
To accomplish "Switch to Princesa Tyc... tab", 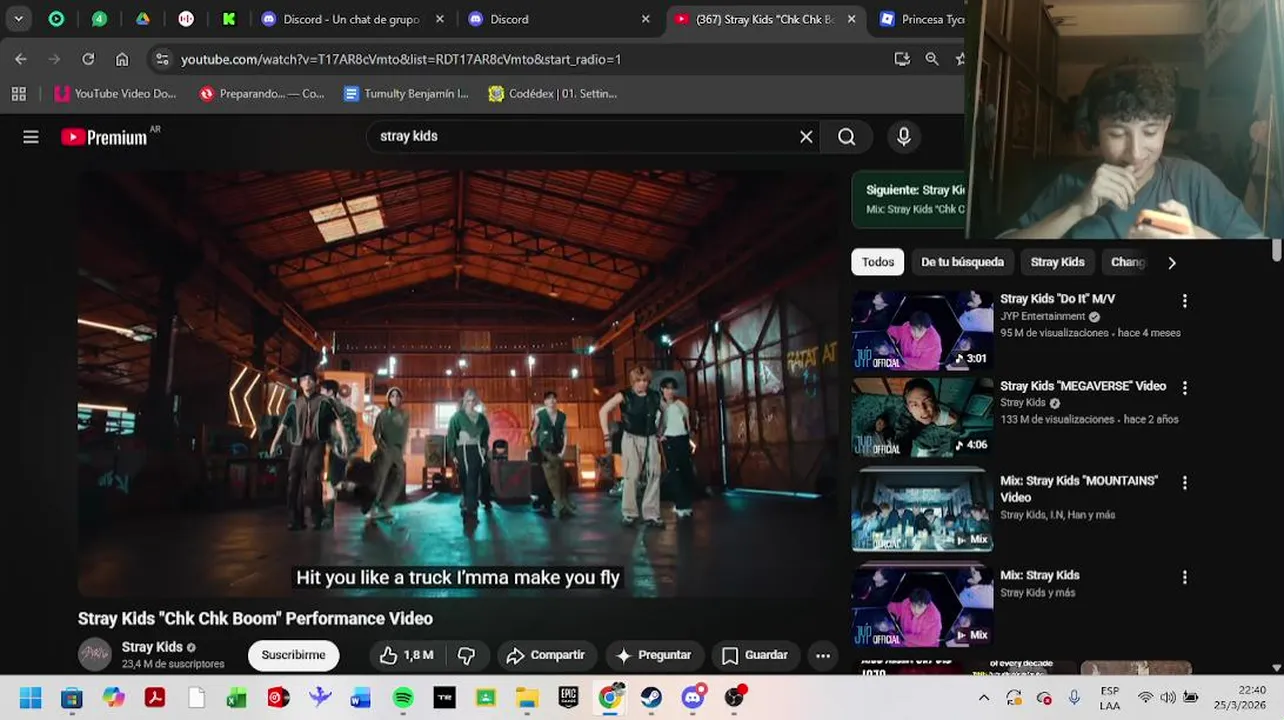I will click(920, 19).
